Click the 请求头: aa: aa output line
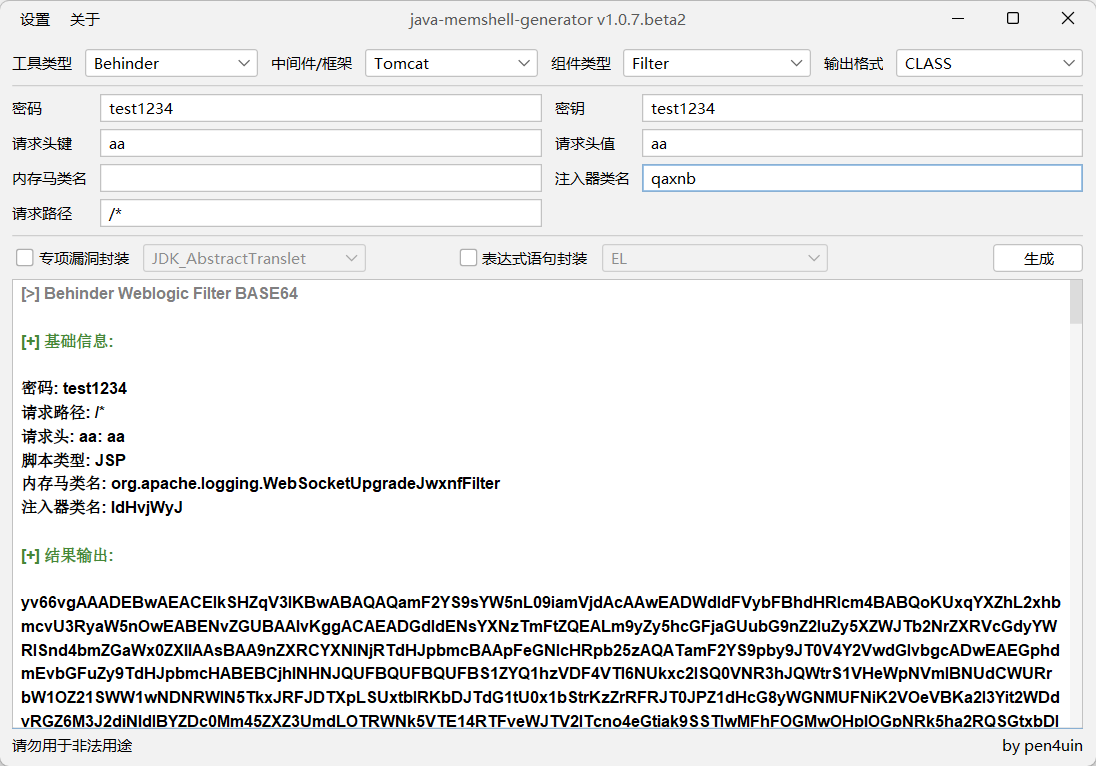Screen dimensions: 1096x766 [x=73, y=437]
